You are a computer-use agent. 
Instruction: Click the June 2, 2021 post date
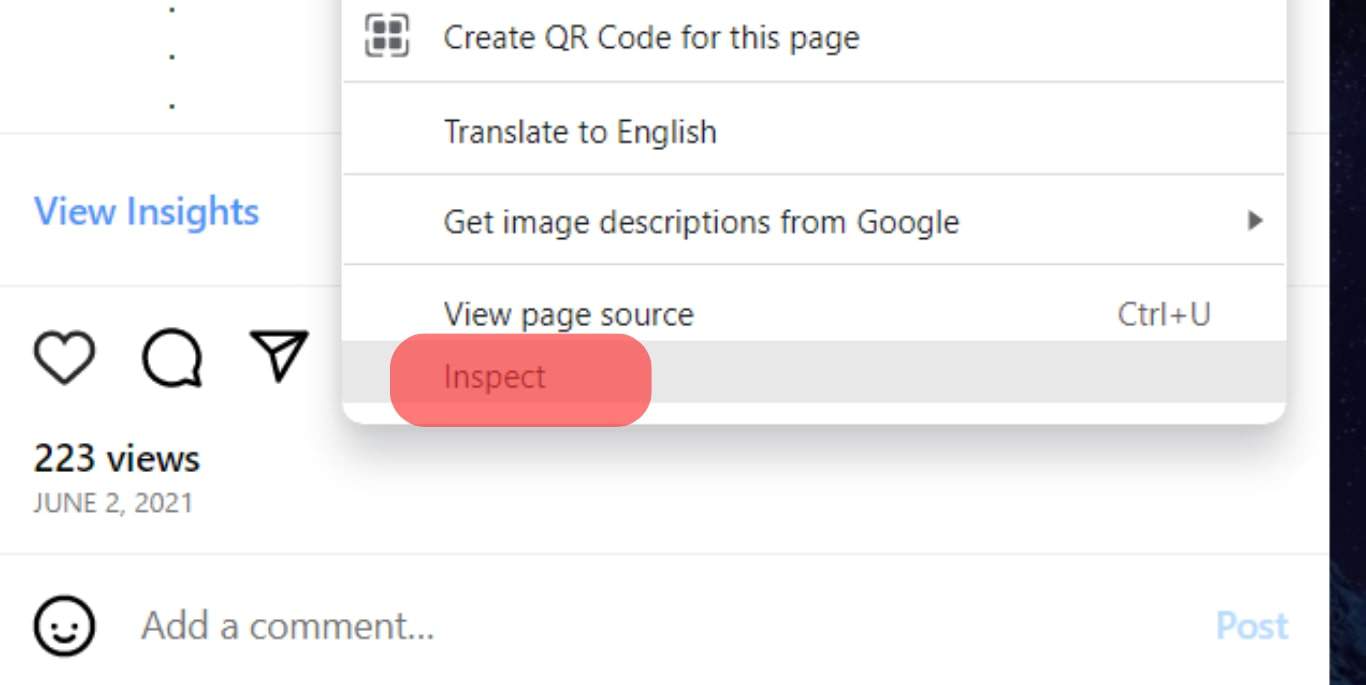tap(112, 502)
